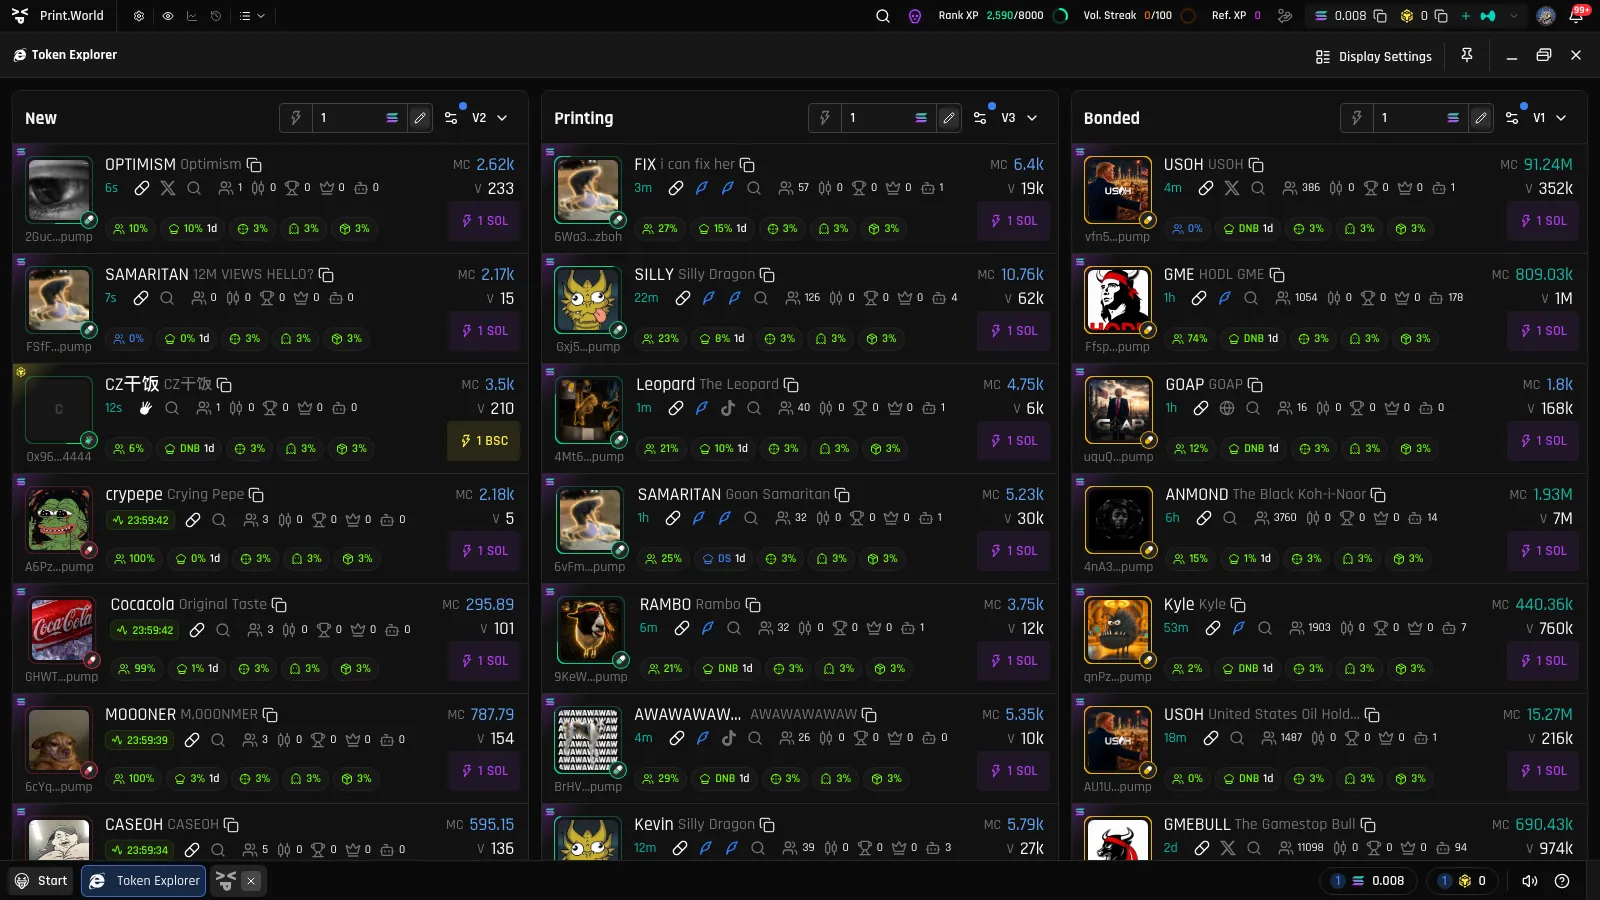Buy 1 BSC of CZ干饭
Viewport: 1600px width, 900px height.
[x=485, y=441]
